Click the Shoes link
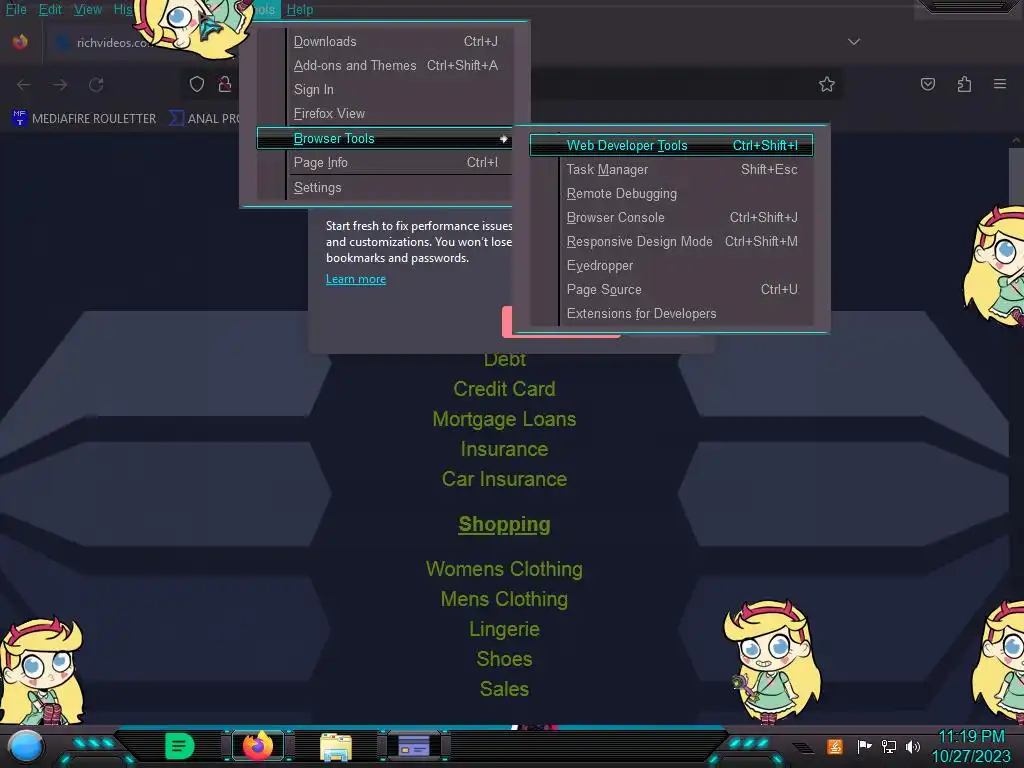This screenshot has width=1024, height=768. (504, 659)
